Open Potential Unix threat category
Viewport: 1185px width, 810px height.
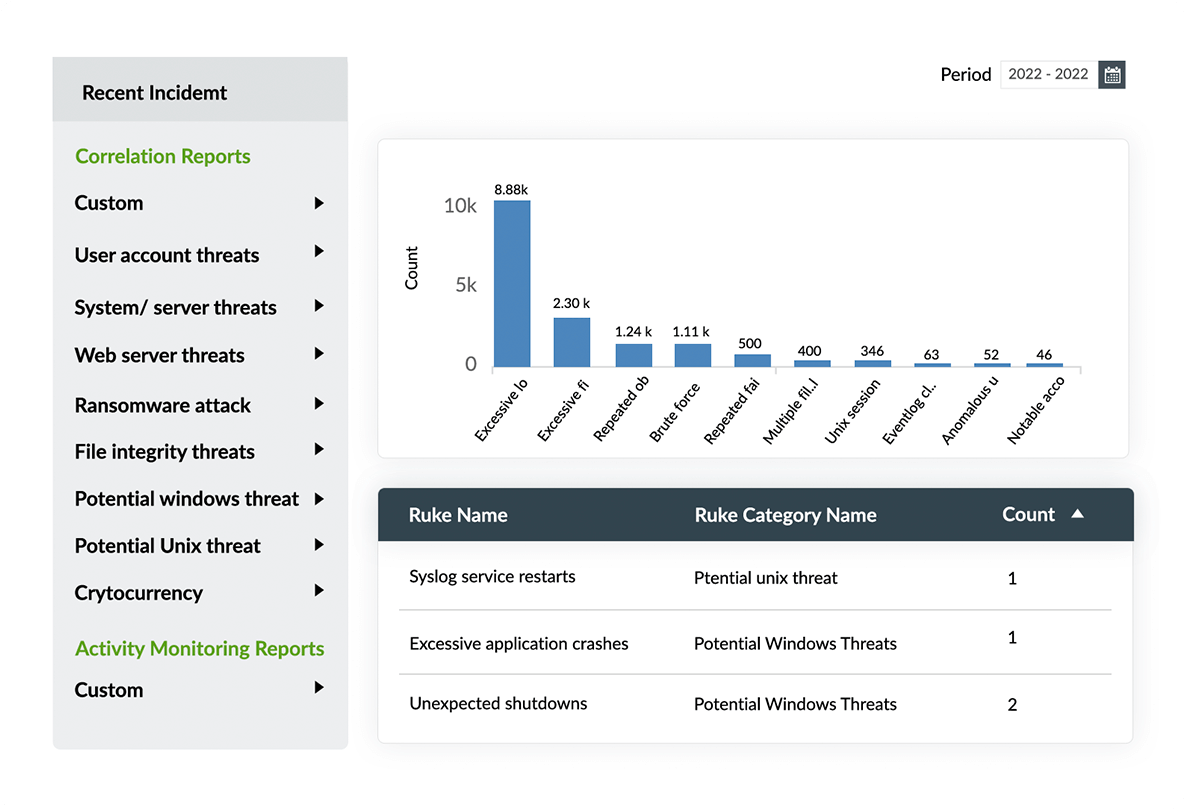click(167, 546)
